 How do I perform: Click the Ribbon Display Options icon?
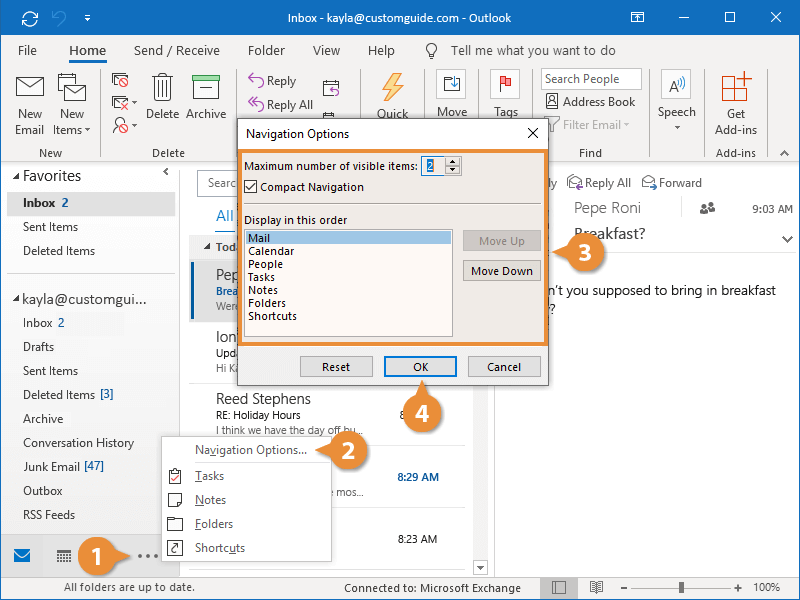637,18
